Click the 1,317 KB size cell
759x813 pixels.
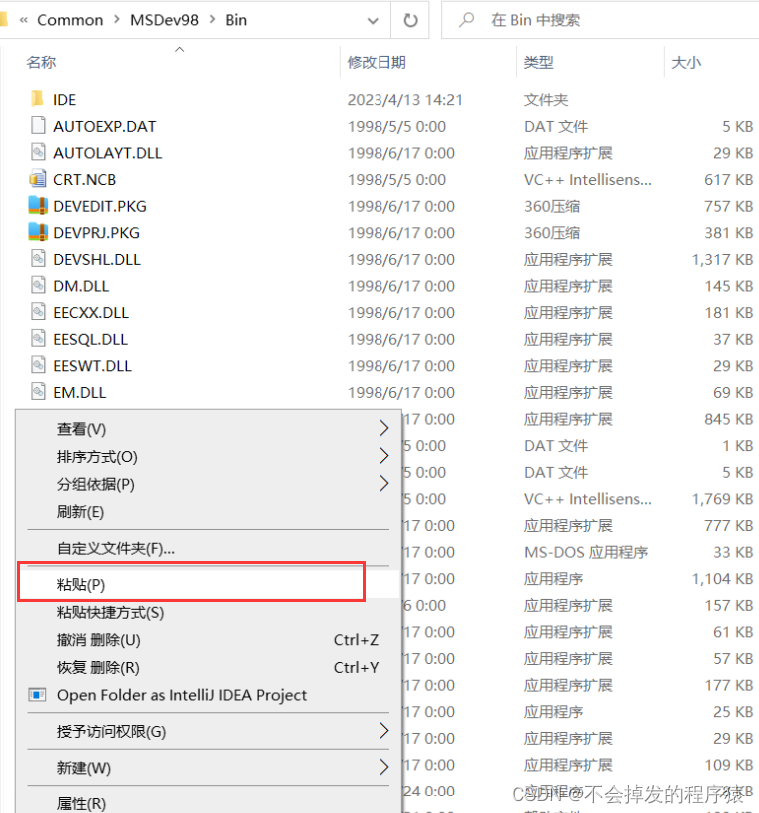(x=722, y=259)
